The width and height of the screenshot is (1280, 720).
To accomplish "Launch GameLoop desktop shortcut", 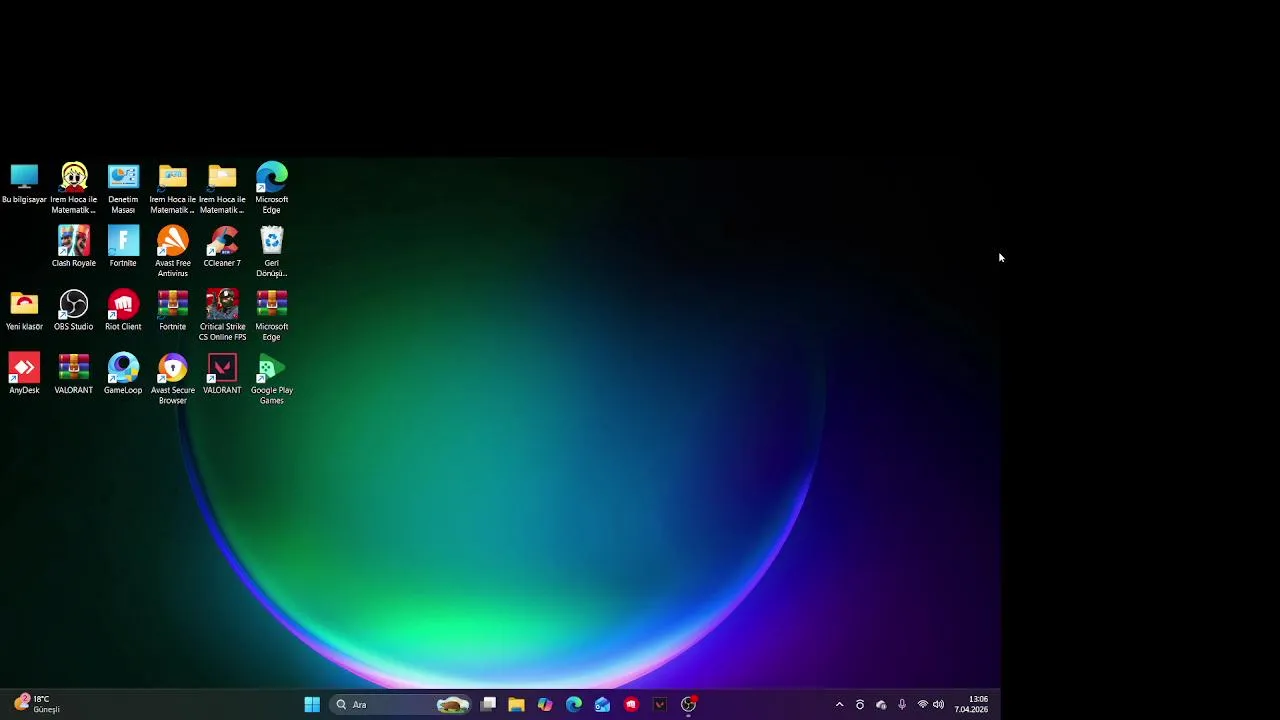I will pos(123,374).
